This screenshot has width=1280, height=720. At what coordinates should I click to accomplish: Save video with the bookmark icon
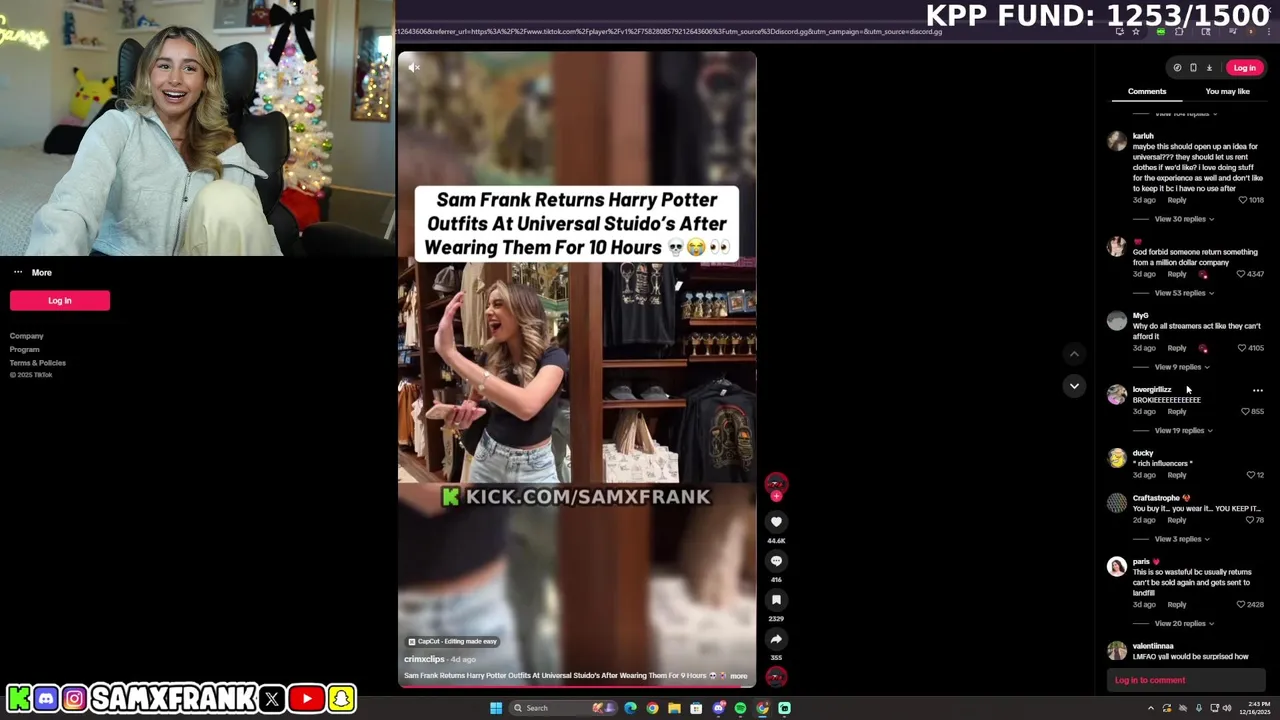pyautogui.click(x=776, y=600)
